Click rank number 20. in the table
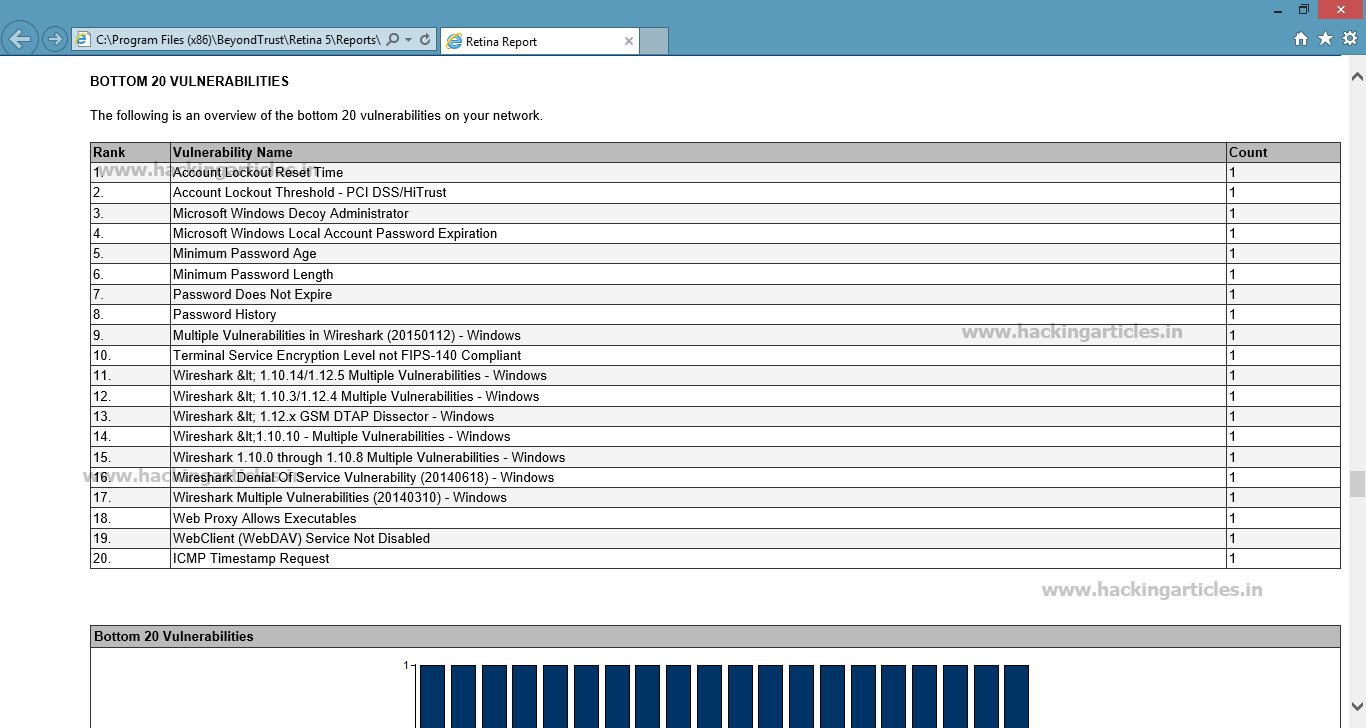 coord(102,558)
